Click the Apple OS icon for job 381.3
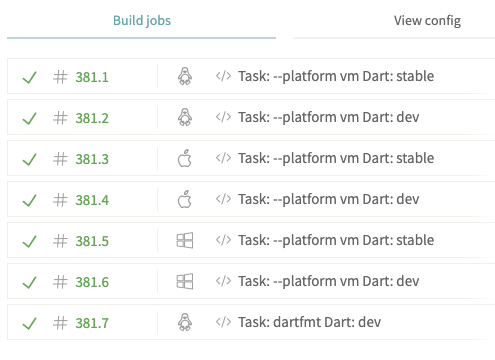Viewport: 495px width, 360px height. (185, 158)
